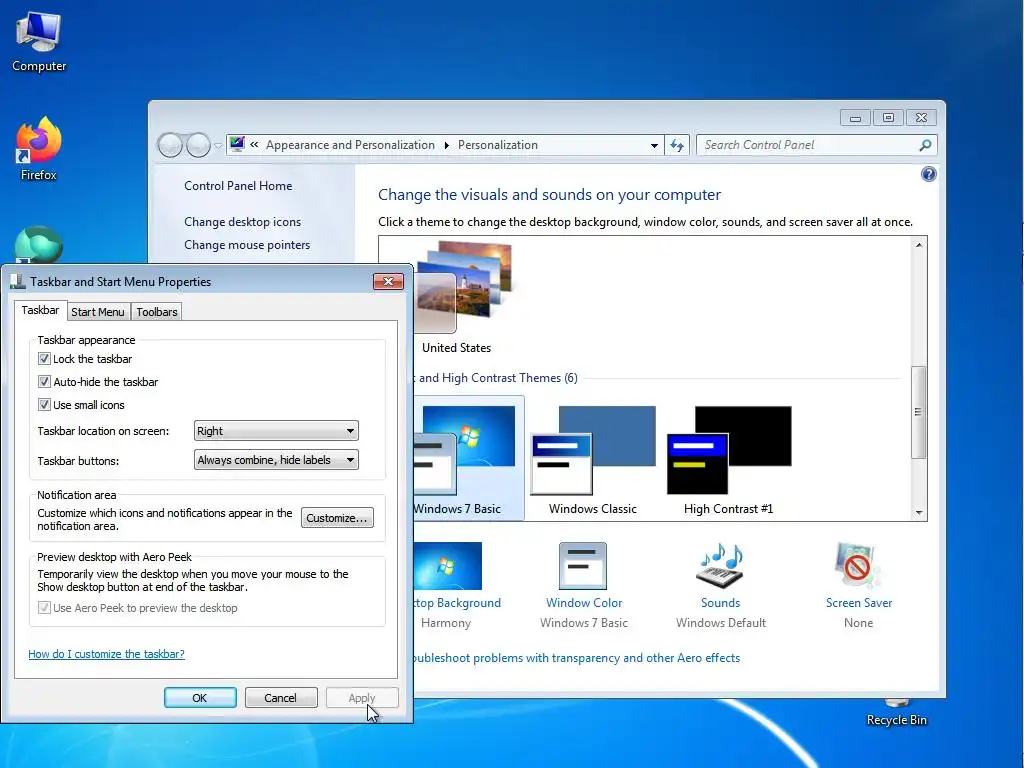Open the Computer desktop icon

(x=39, y=40)
